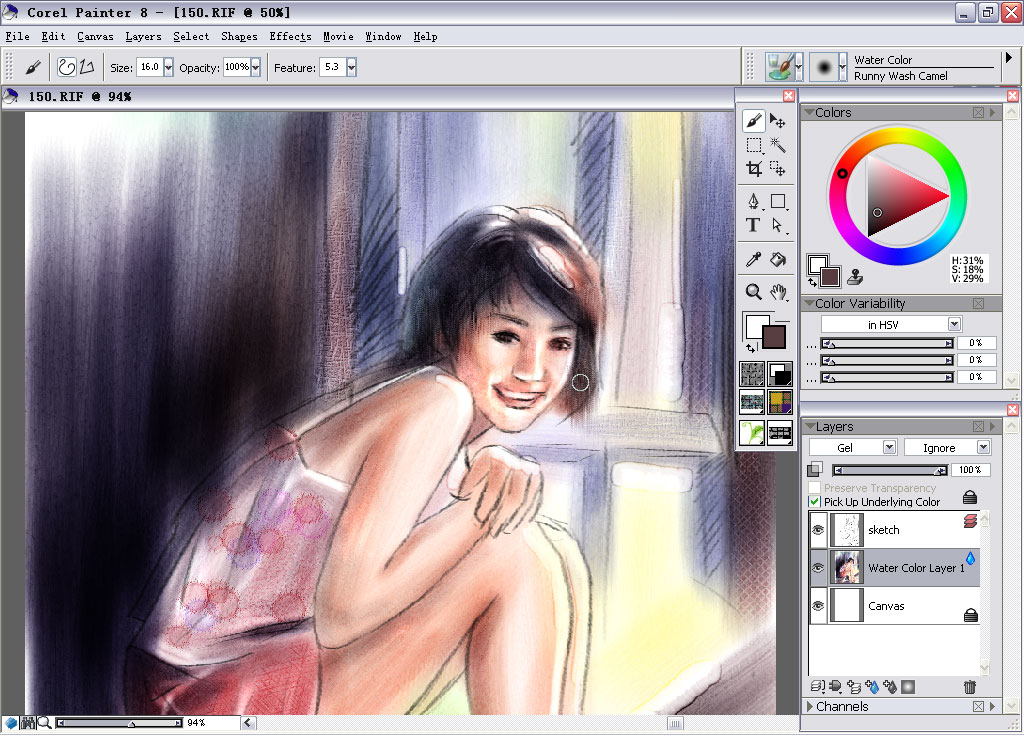Close the toolbox palette
Viewport: 1024px width, 736px height.
(788, 96)
